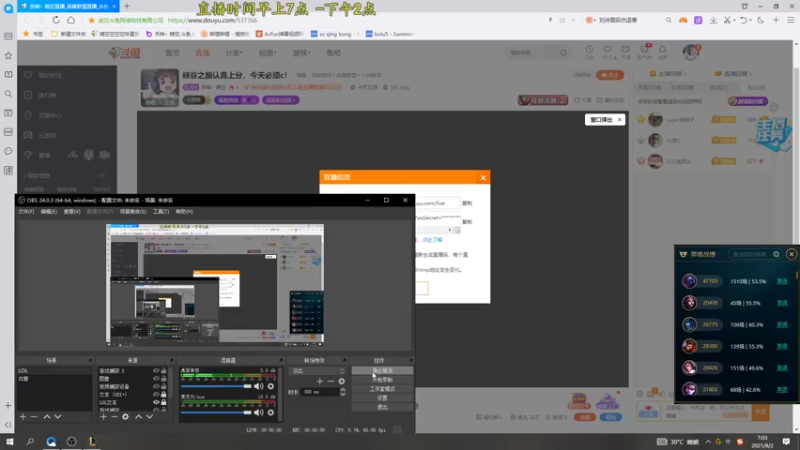Toggle visibility of the 图像 source
The width and height of the screenshot is (800, 450).
(156, 379)
